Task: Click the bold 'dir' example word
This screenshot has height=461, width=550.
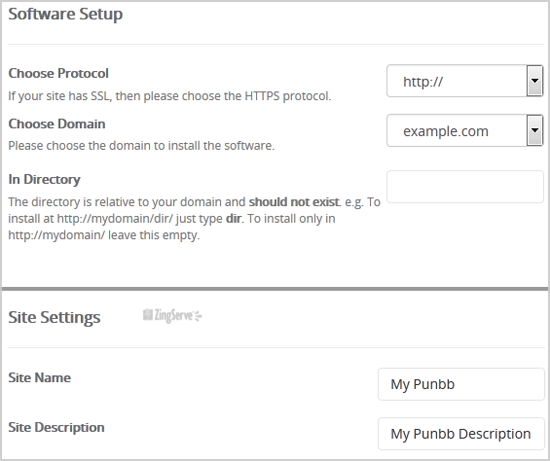Action: [x=233, y=219]
